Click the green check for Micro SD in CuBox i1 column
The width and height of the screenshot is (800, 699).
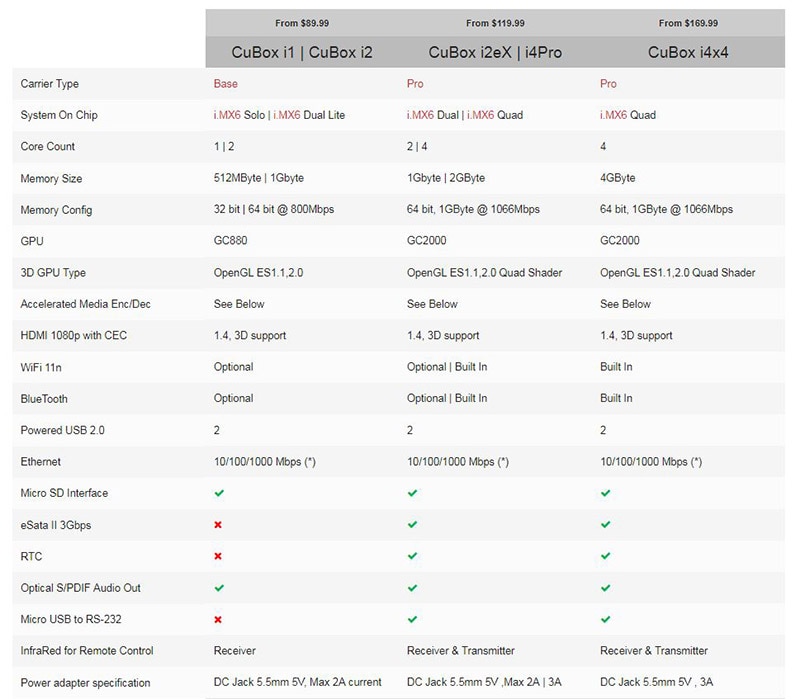(219, 493)
